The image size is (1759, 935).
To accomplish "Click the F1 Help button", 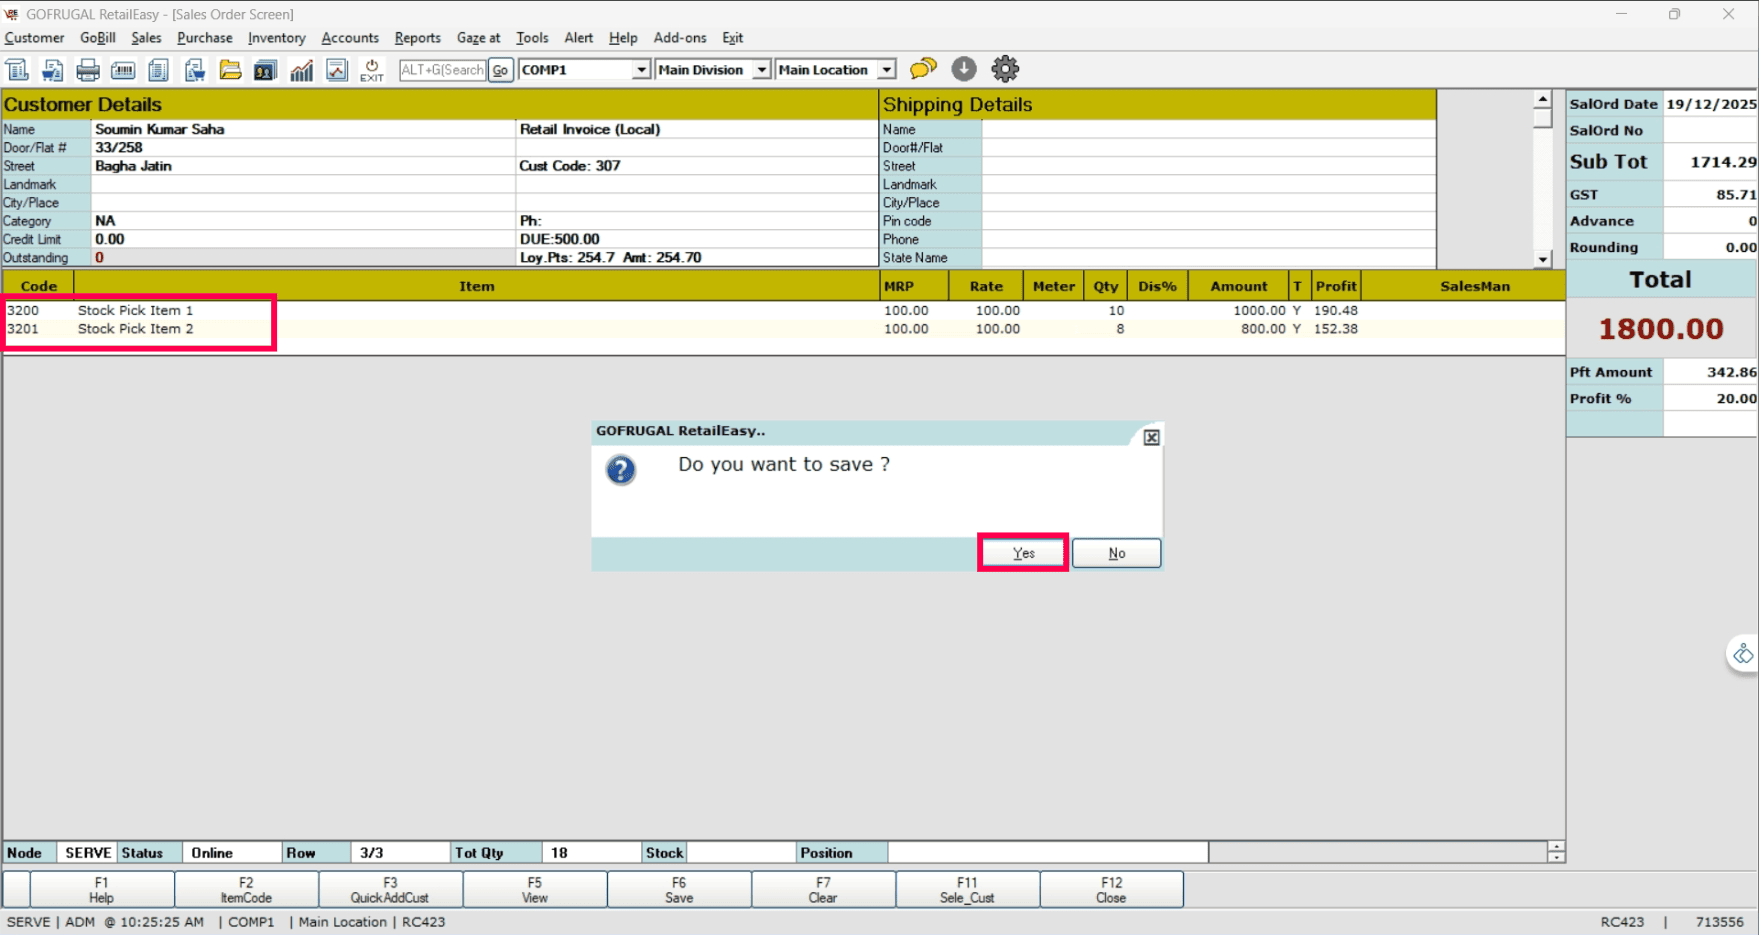I will coord(102,890).
